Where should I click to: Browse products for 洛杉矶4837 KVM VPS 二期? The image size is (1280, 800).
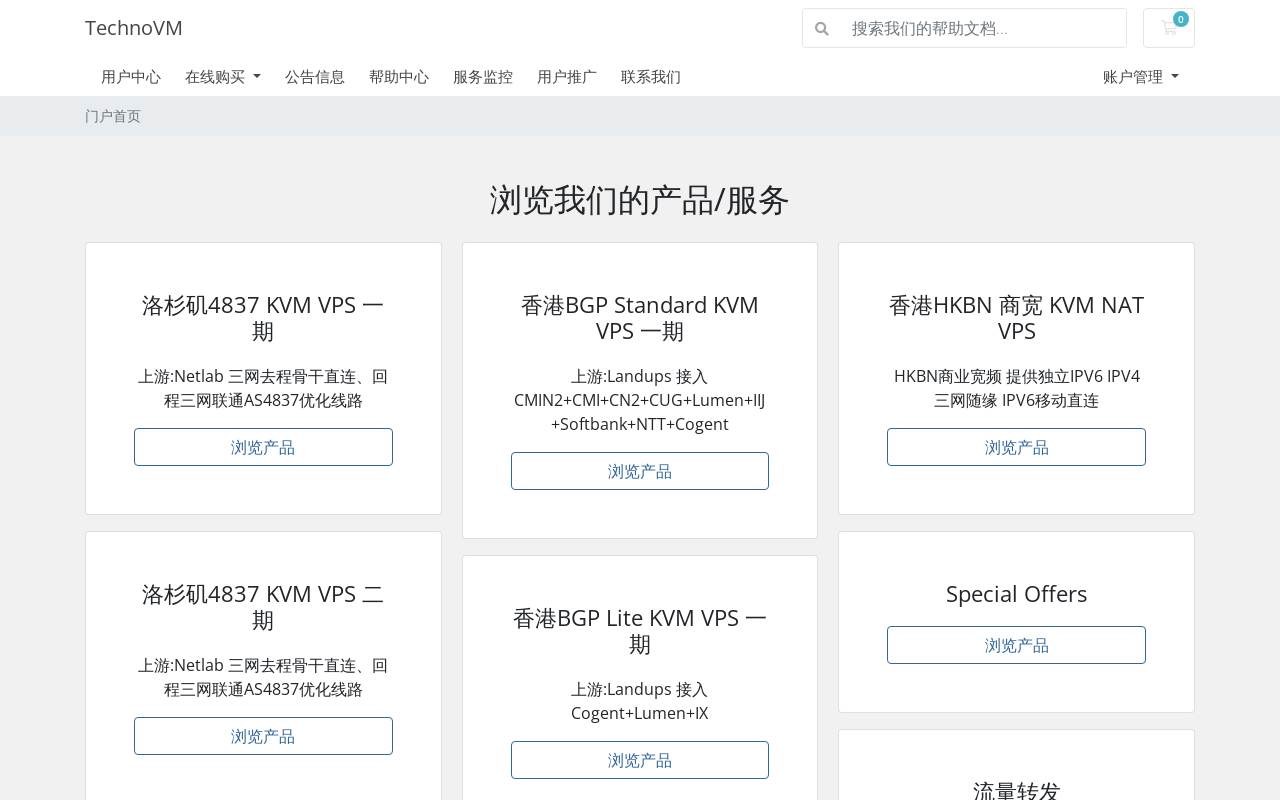tap(263, 736)
